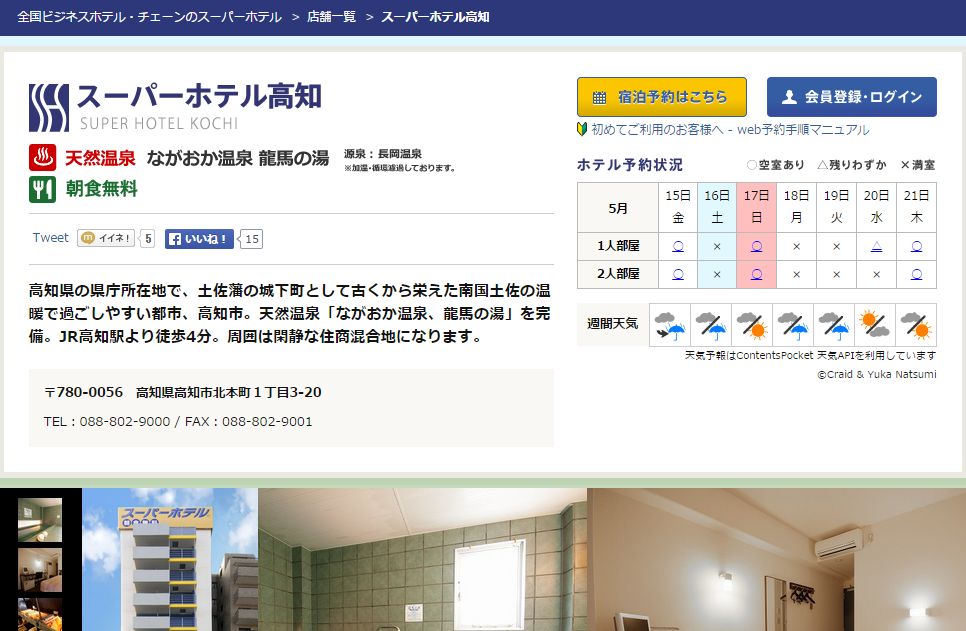Viewport: 966px width, 631px height.
Task: Click the mixi イイネ! button
Action: tap(106, 238)
